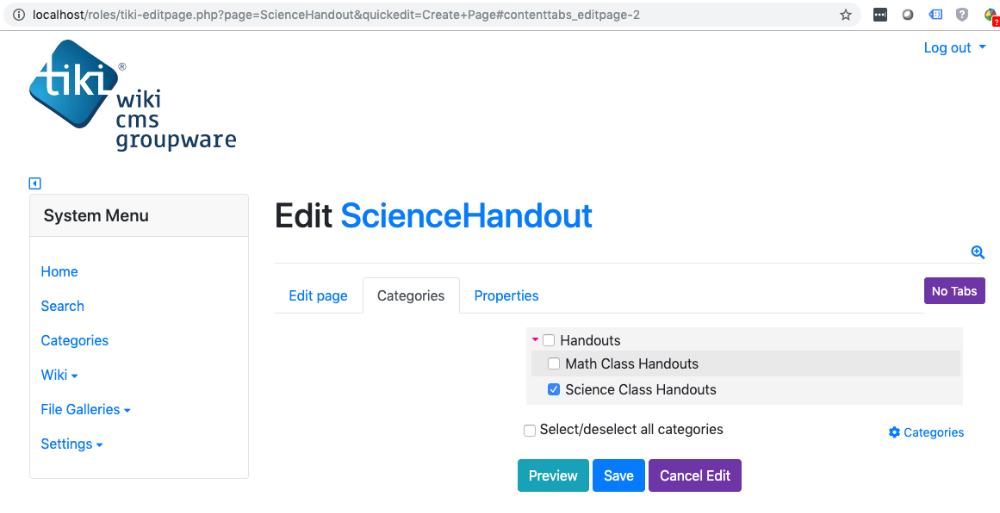Click the magnifier zoom icon below the title
The image size is (1000, 513).
[978, 252]
